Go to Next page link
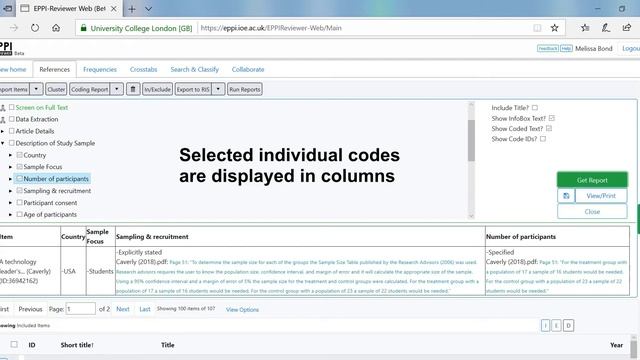Screen dimensions: 640x360 click(x=123, y=309)
